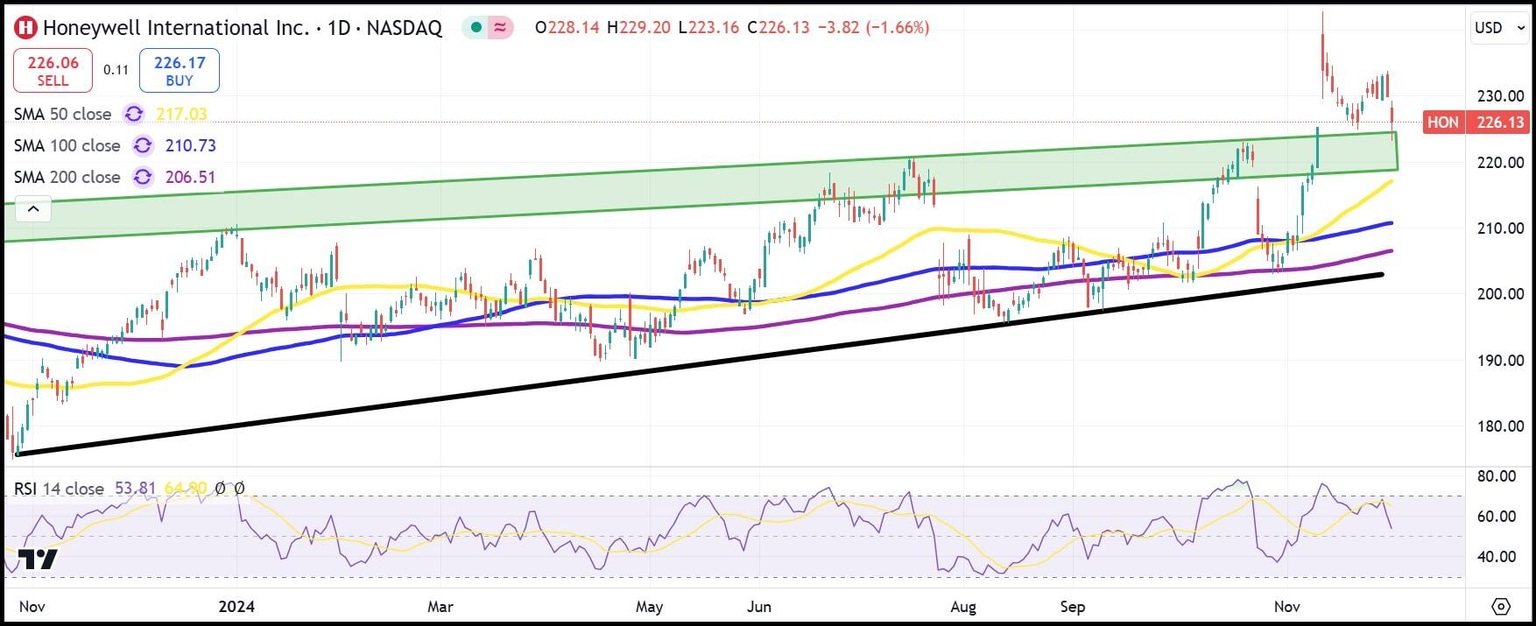Click the SELL 226.06 button
The width and height of the screenshot is (1536, 626).
[x=53, y=70]
